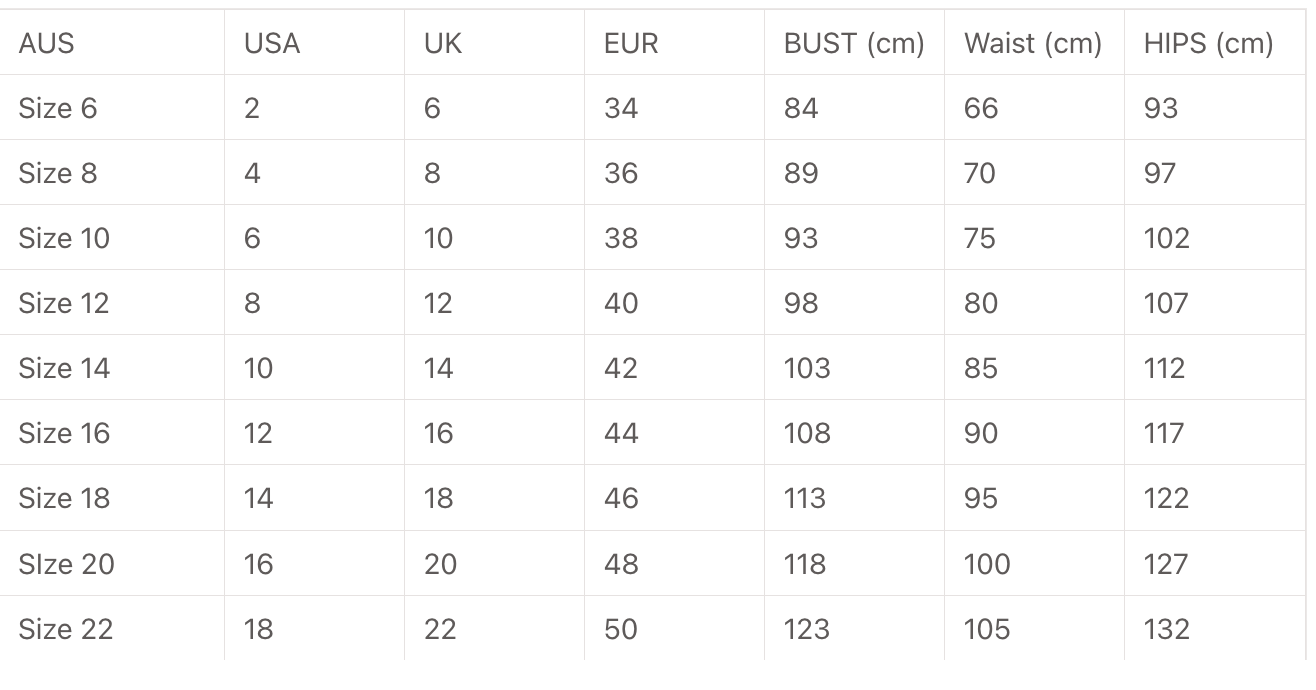Click the Size 22 row label
The height and width of the screenshot is (690, 1316).
(66, 629)
